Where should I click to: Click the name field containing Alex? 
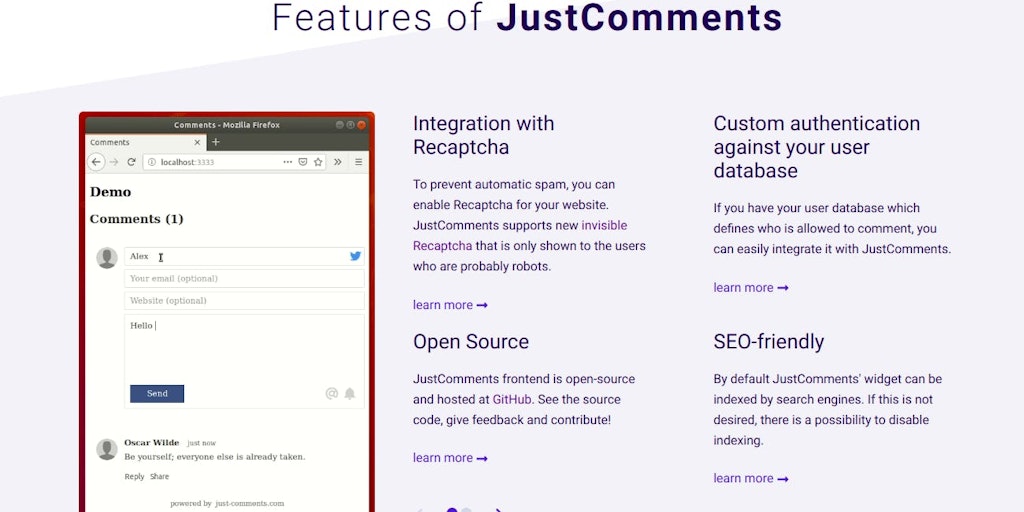(x=244, y=256)
